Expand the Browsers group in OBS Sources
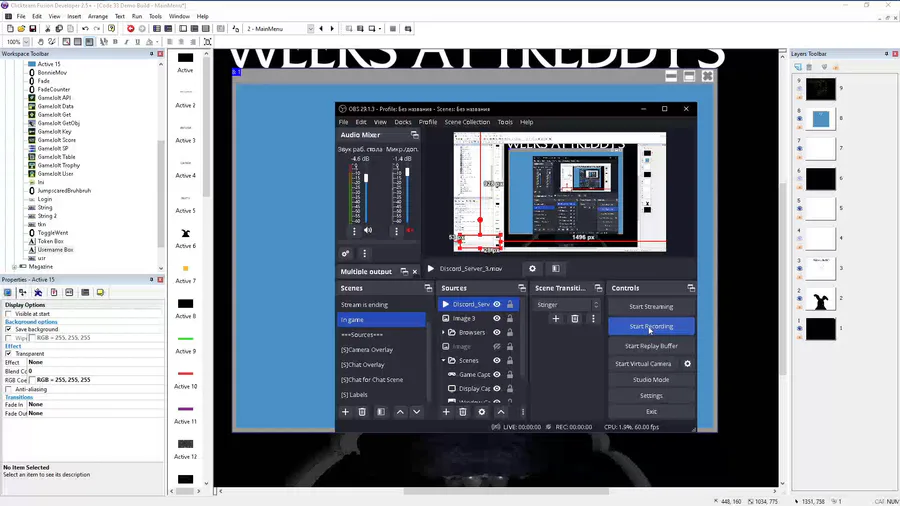 point(443,332)
